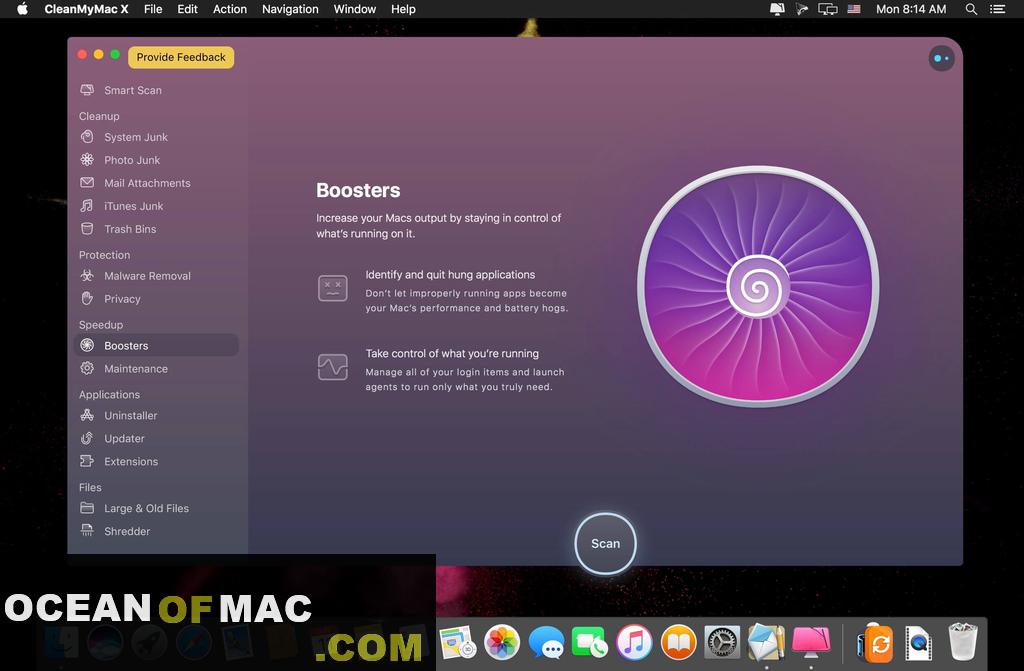Screen dimensions: 1024x671
Task: Open the Uninstaller module
Action: [131, 416]
